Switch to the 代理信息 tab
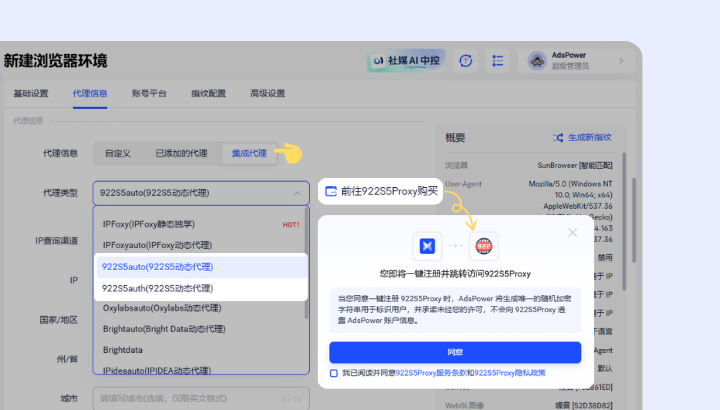The image size is (720, 410). [90, 94]
